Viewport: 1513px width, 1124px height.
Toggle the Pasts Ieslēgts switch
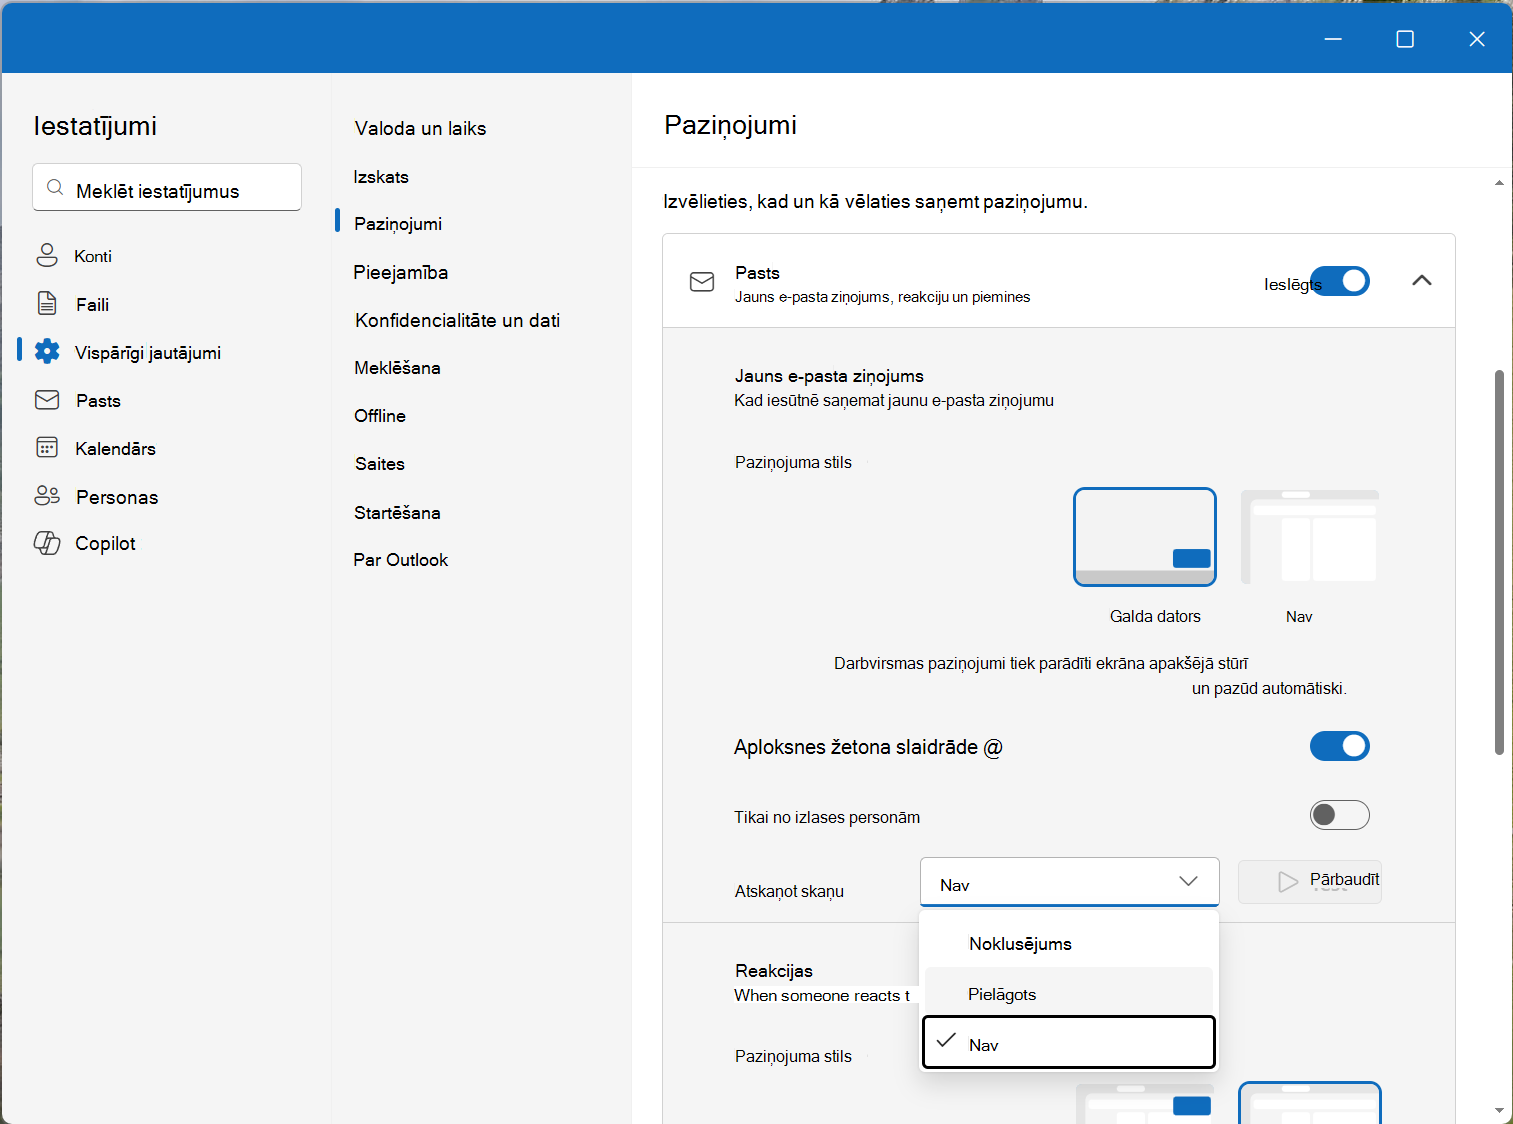point(1340,281)
